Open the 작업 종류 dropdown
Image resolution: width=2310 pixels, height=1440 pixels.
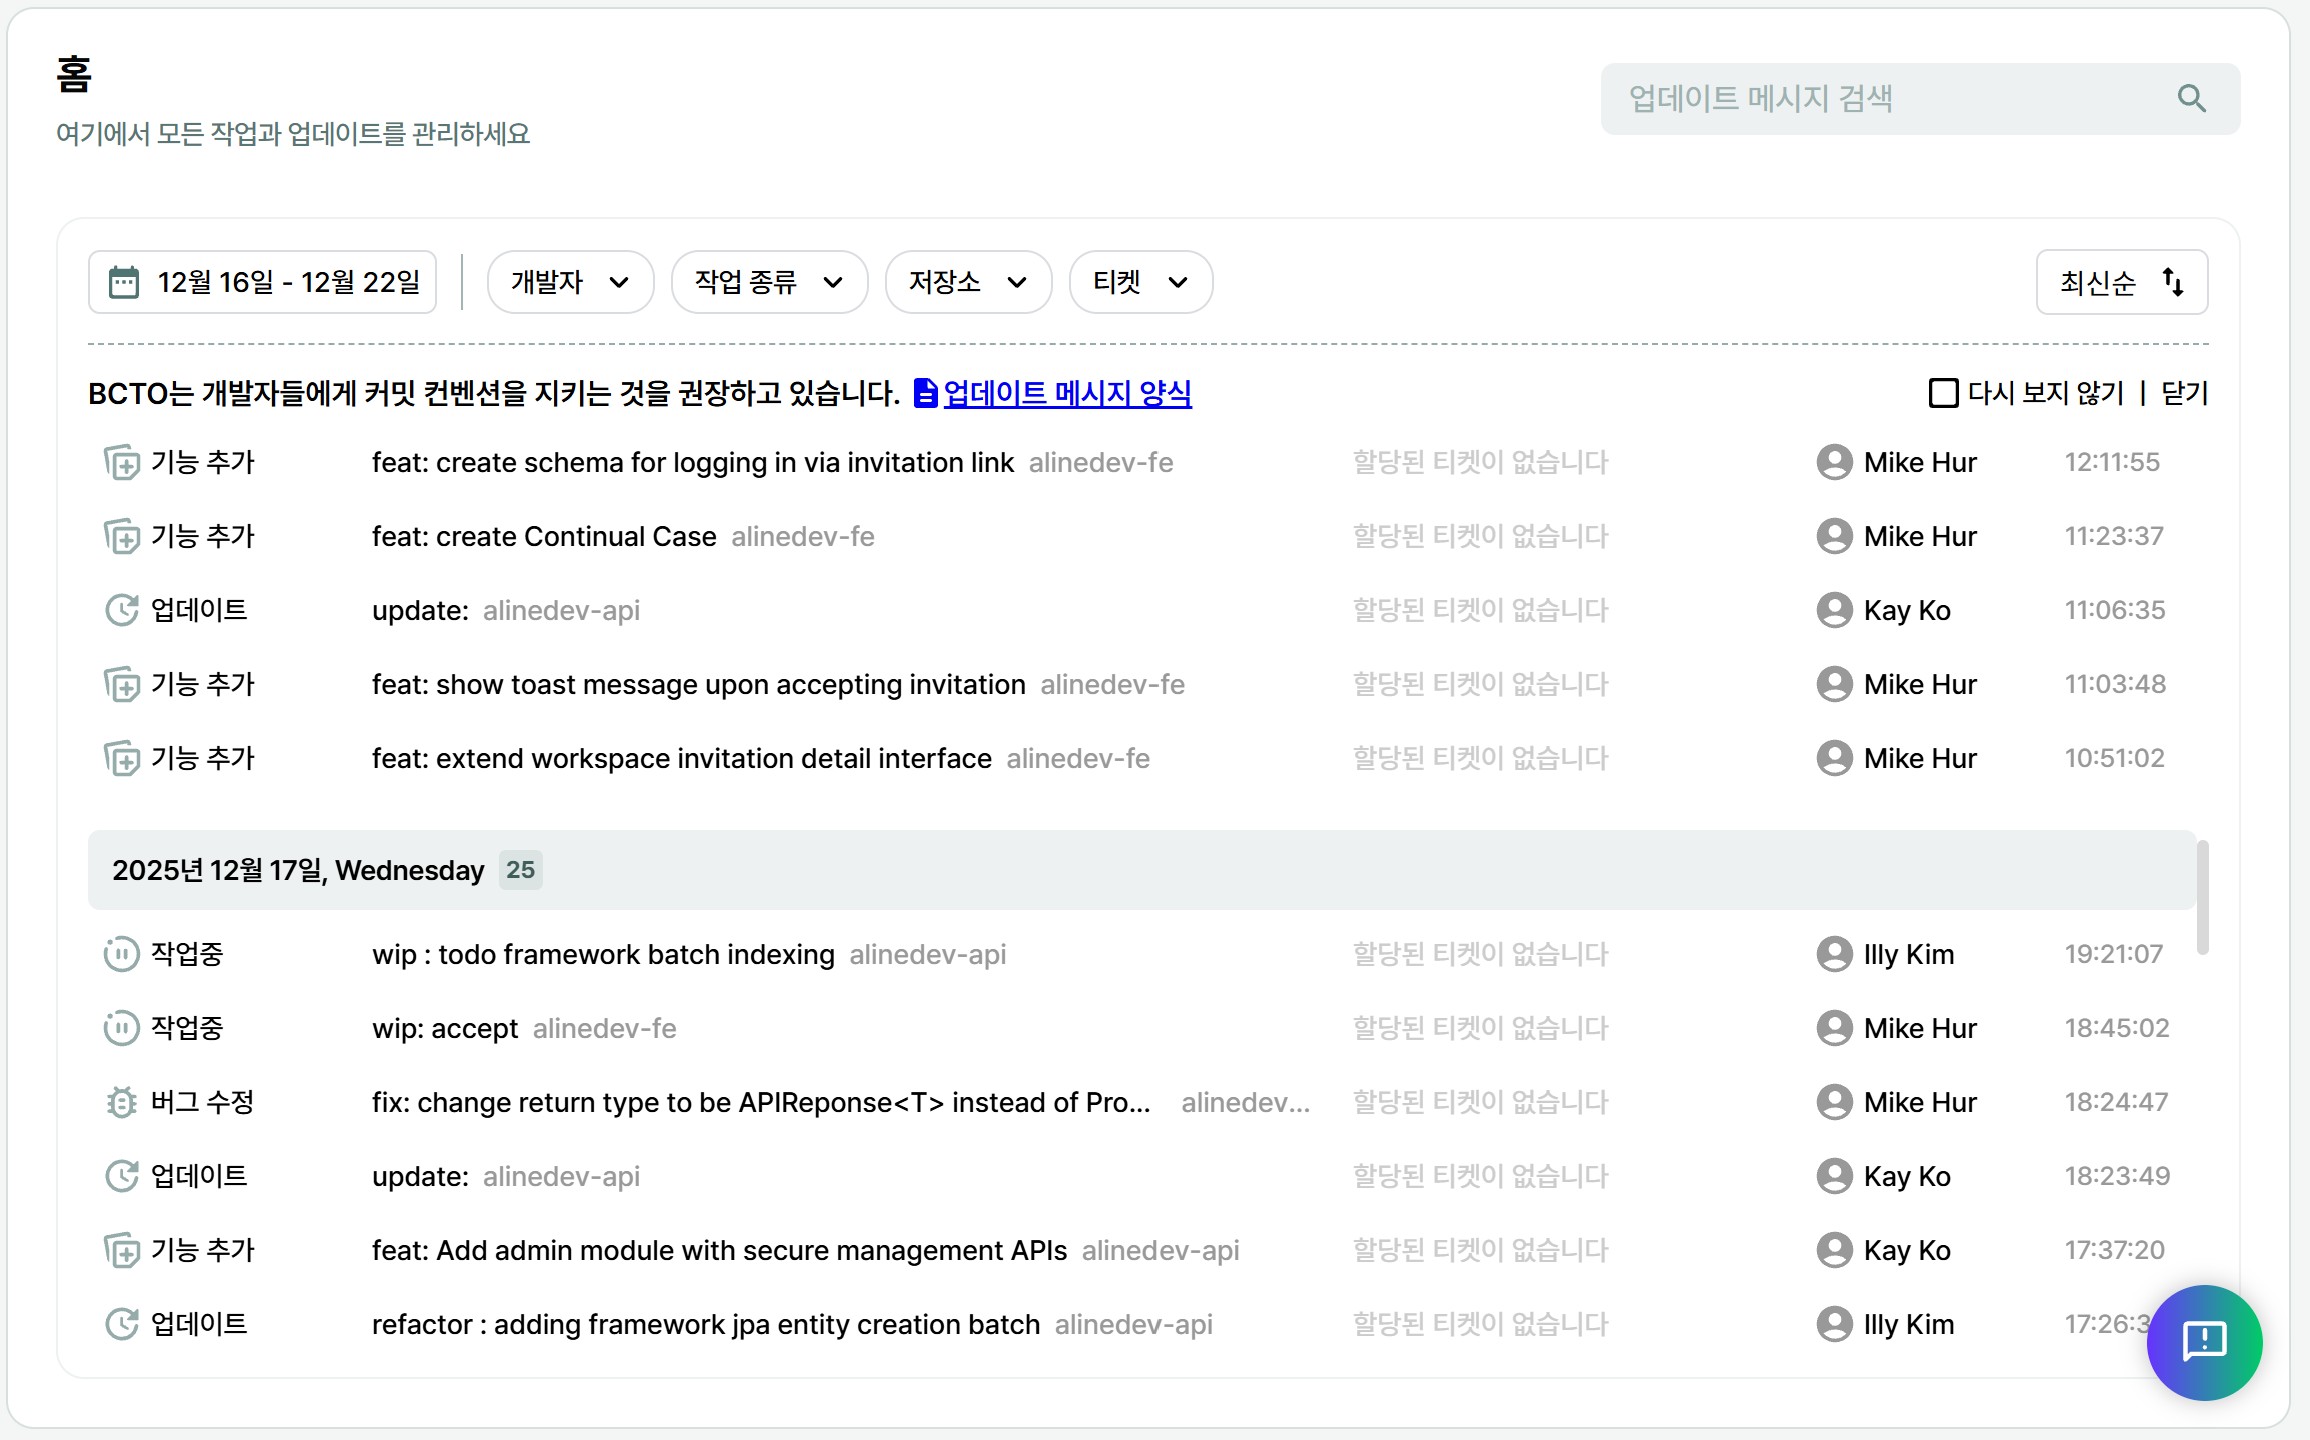coord(768,282)
